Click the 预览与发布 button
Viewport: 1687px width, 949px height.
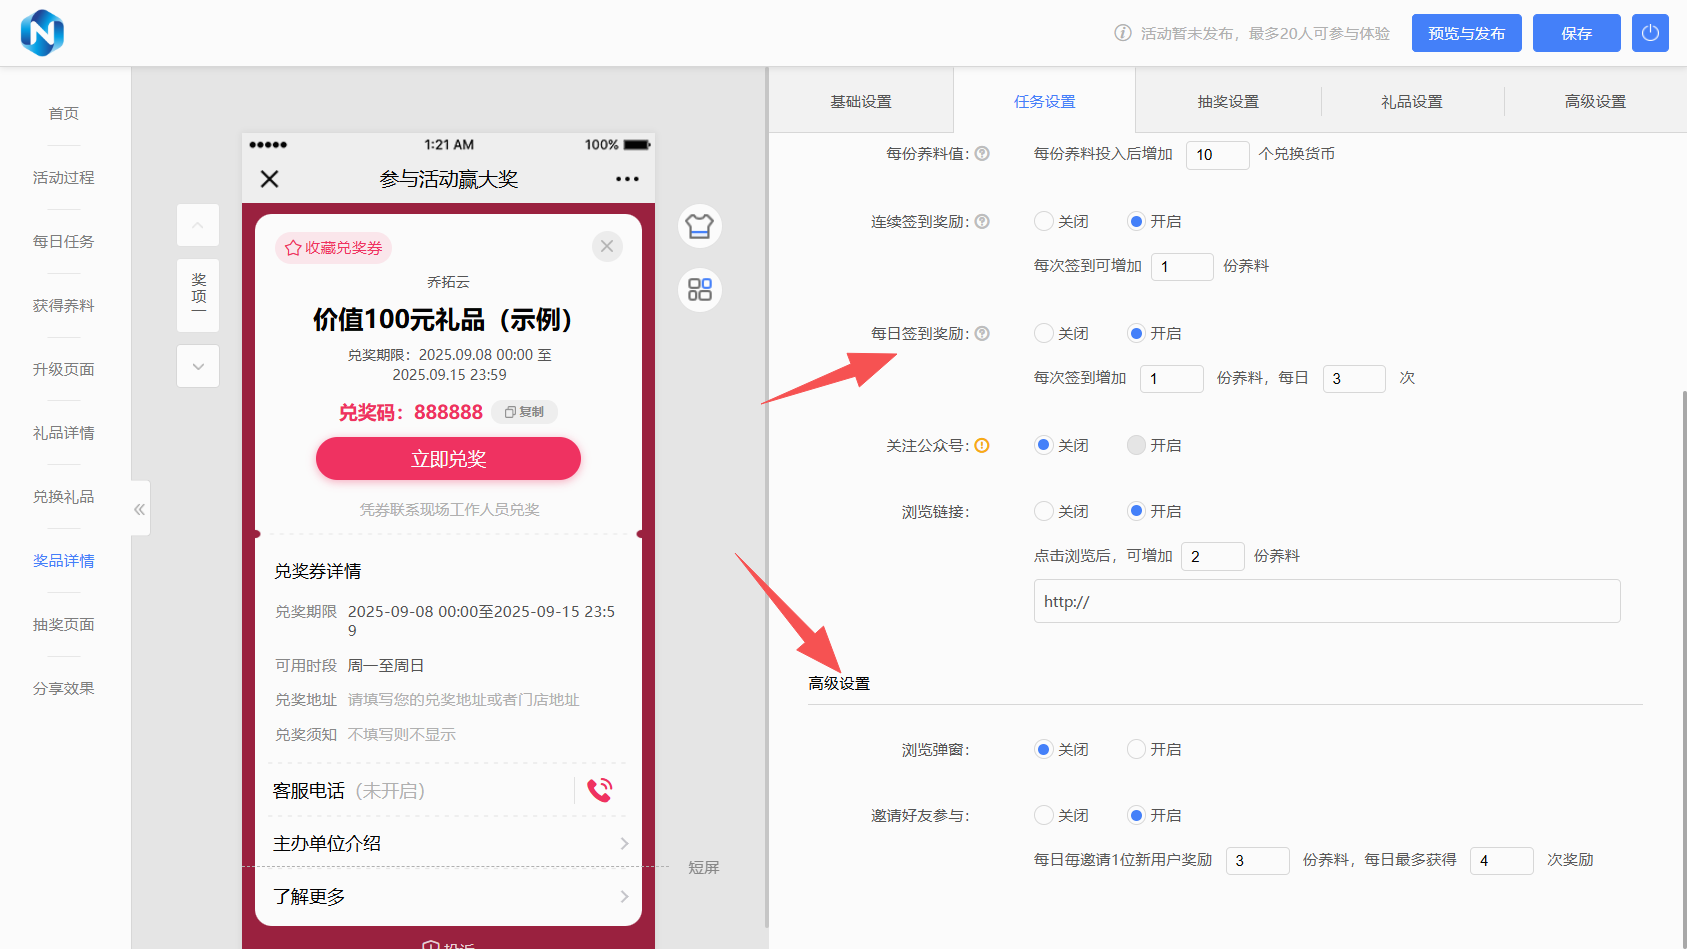(1466, 33)
